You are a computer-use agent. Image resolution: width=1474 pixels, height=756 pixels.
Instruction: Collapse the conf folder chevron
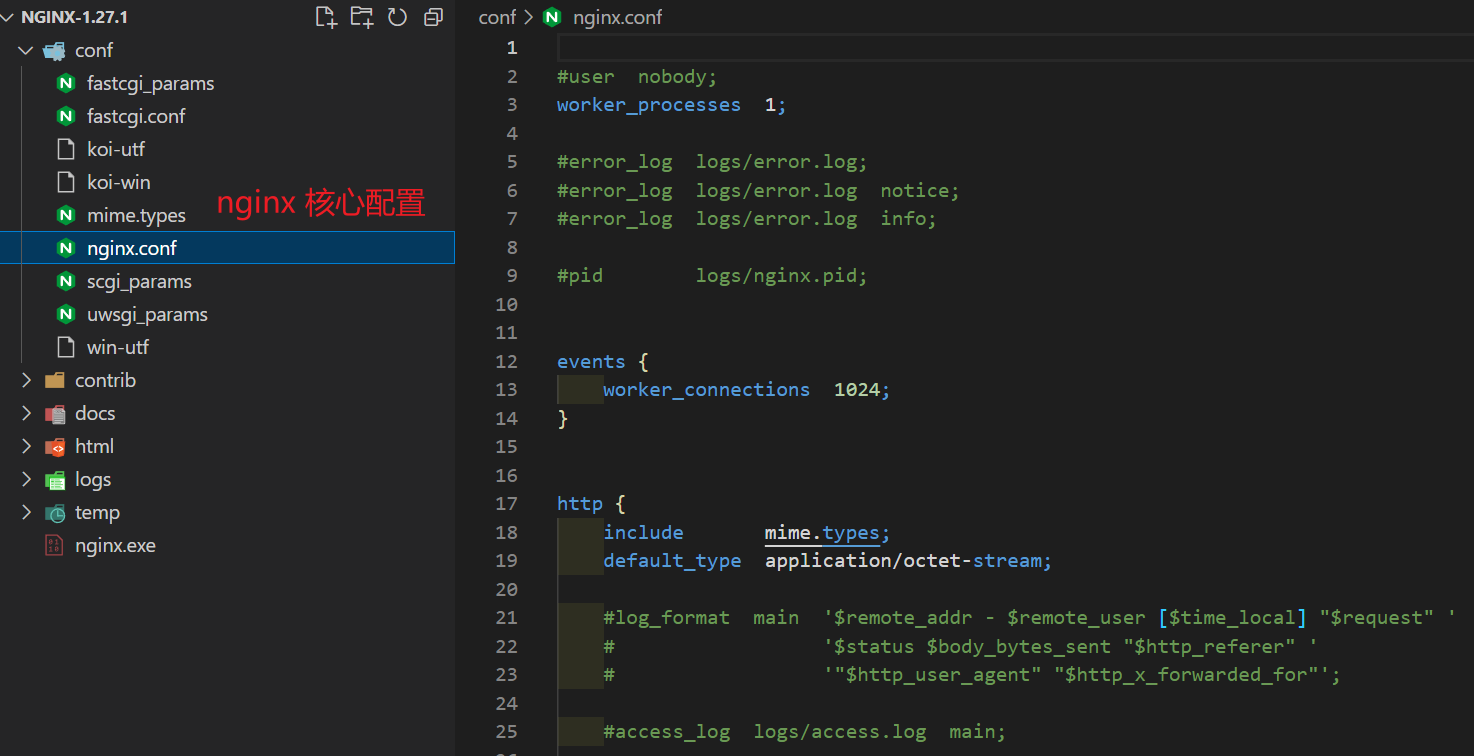click(x=26, y=50)
